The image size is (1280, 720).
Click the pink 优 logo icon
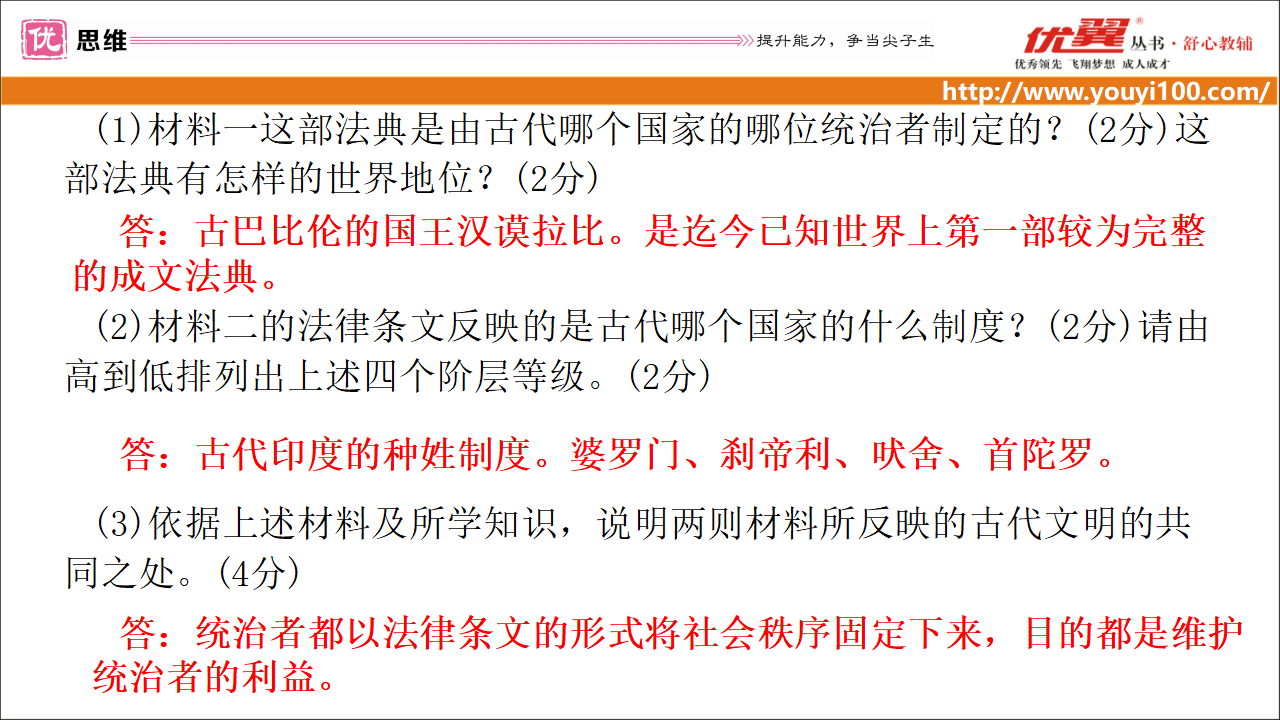(44, 40)
